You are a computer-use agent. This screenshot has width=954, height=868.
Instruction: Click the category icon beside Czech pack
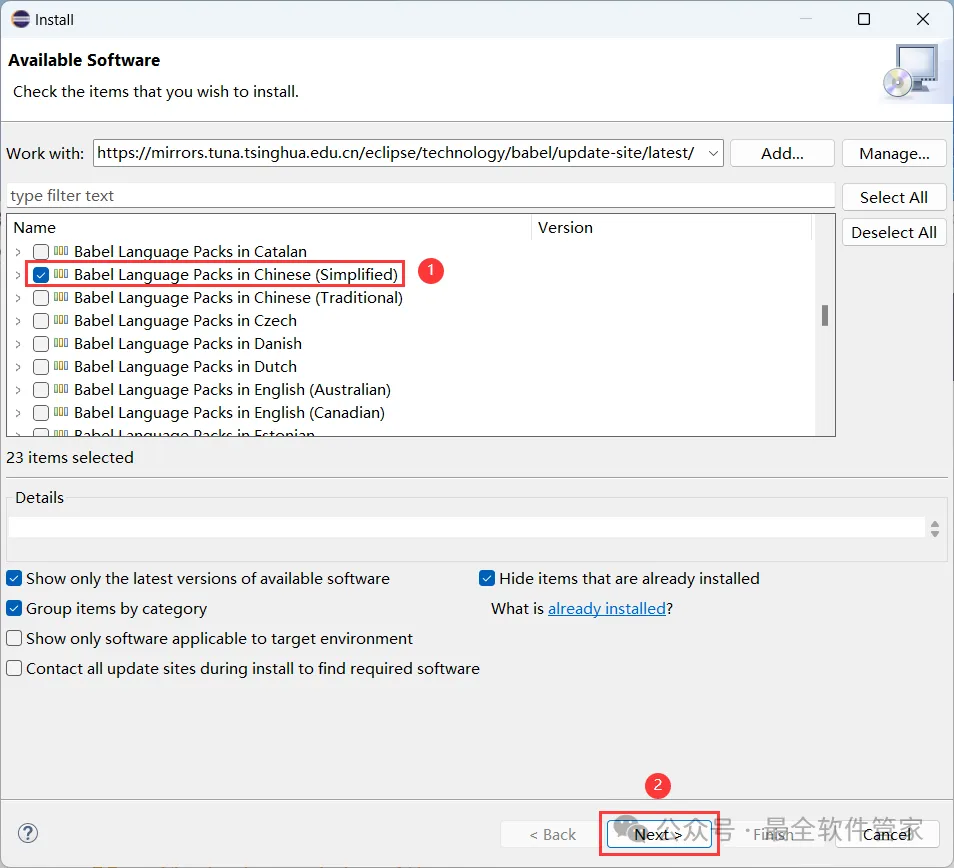tap(61, 320)
